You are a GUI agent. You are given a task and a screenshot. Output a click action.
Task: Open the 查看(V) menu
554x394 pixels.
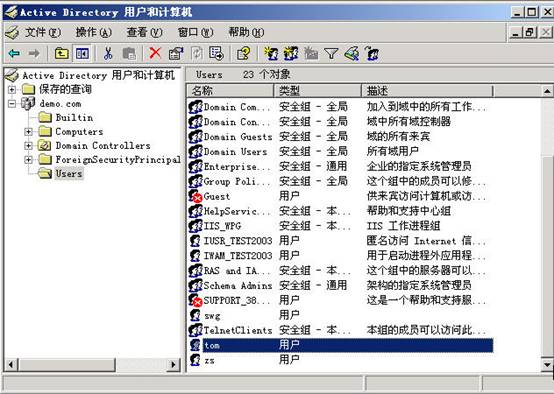pos(144,33)
